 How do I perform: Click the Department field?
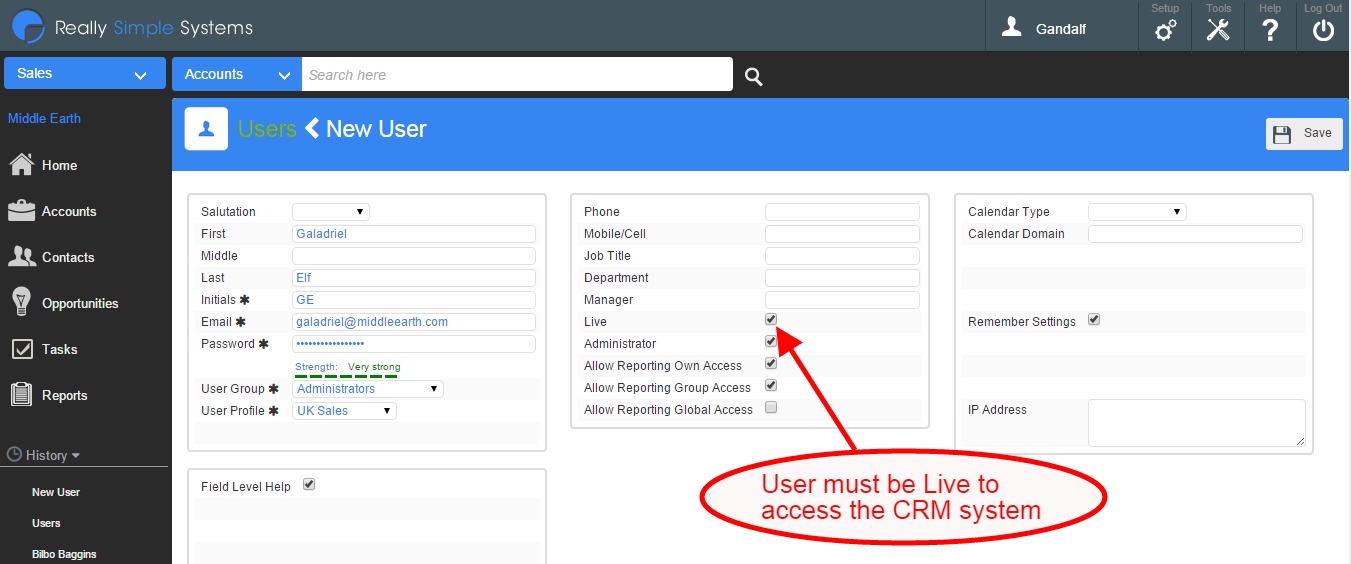coord(842,278)
